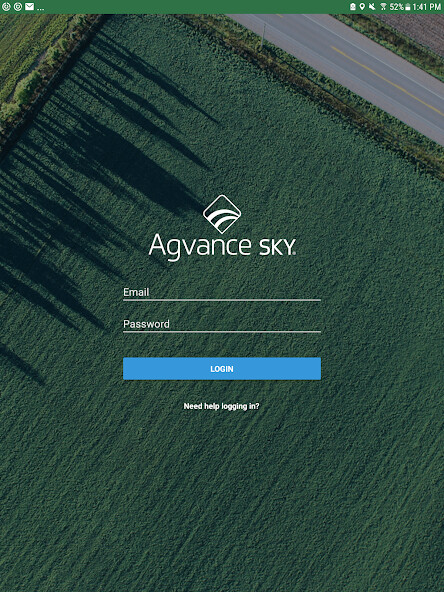444x592 pixels.
Task: Tap the 1:41 PM clock
Action: (426, 7)
